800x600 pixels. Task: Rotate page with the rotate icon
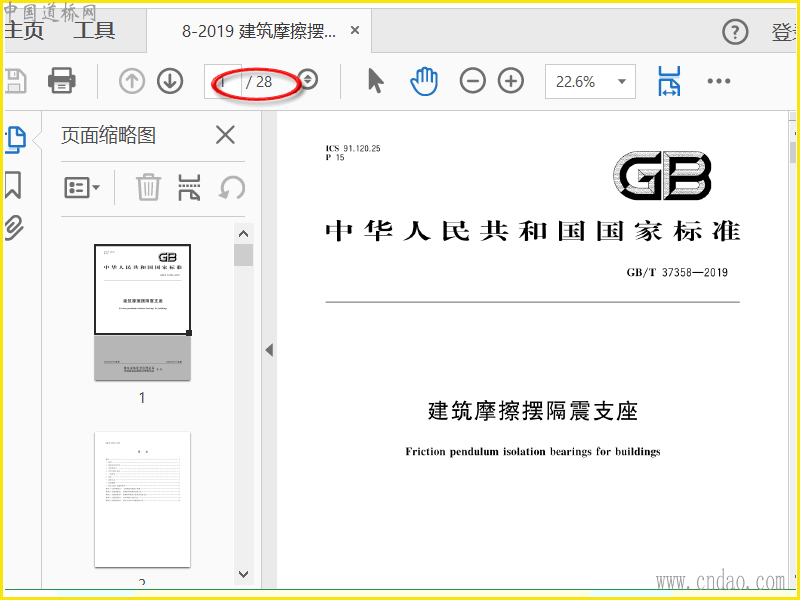[232, 187]
